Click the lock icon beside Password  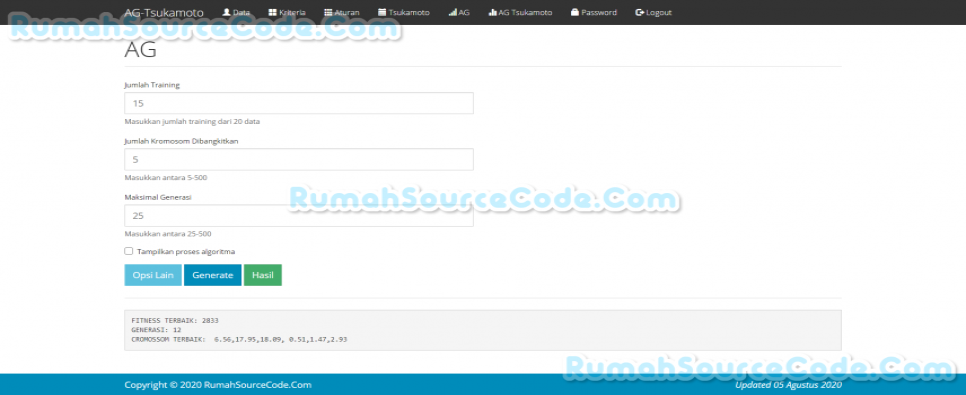575,12
